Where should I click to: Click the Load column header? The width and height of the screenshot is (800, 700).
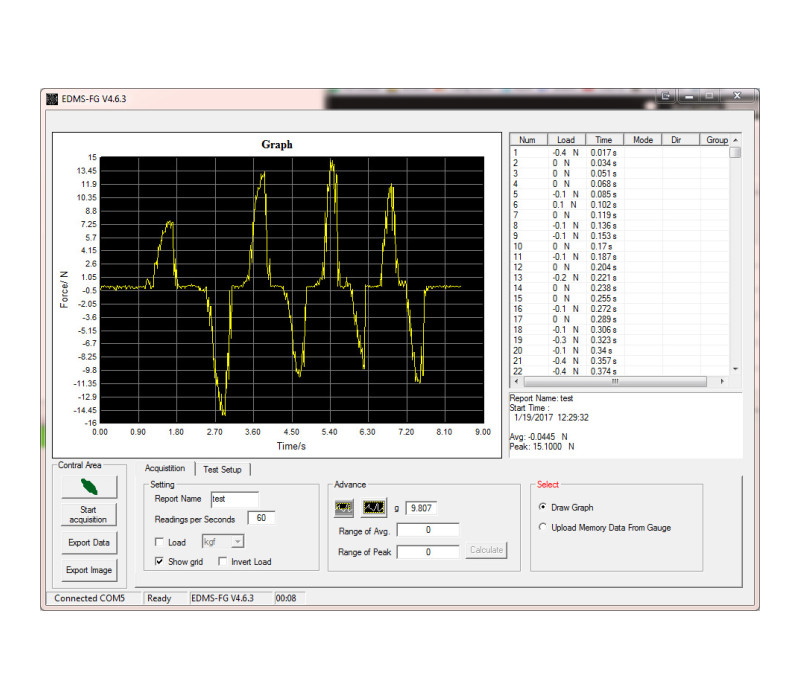pyautogui.click(x=566, y=140)
